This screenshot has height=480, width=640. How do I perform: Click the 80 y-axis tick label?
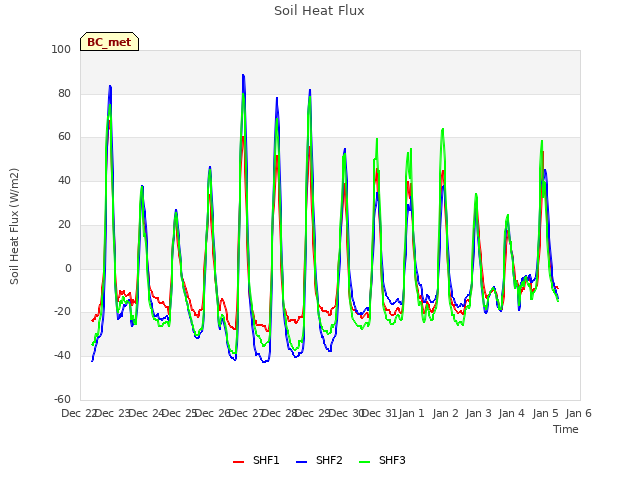point(64,93)
